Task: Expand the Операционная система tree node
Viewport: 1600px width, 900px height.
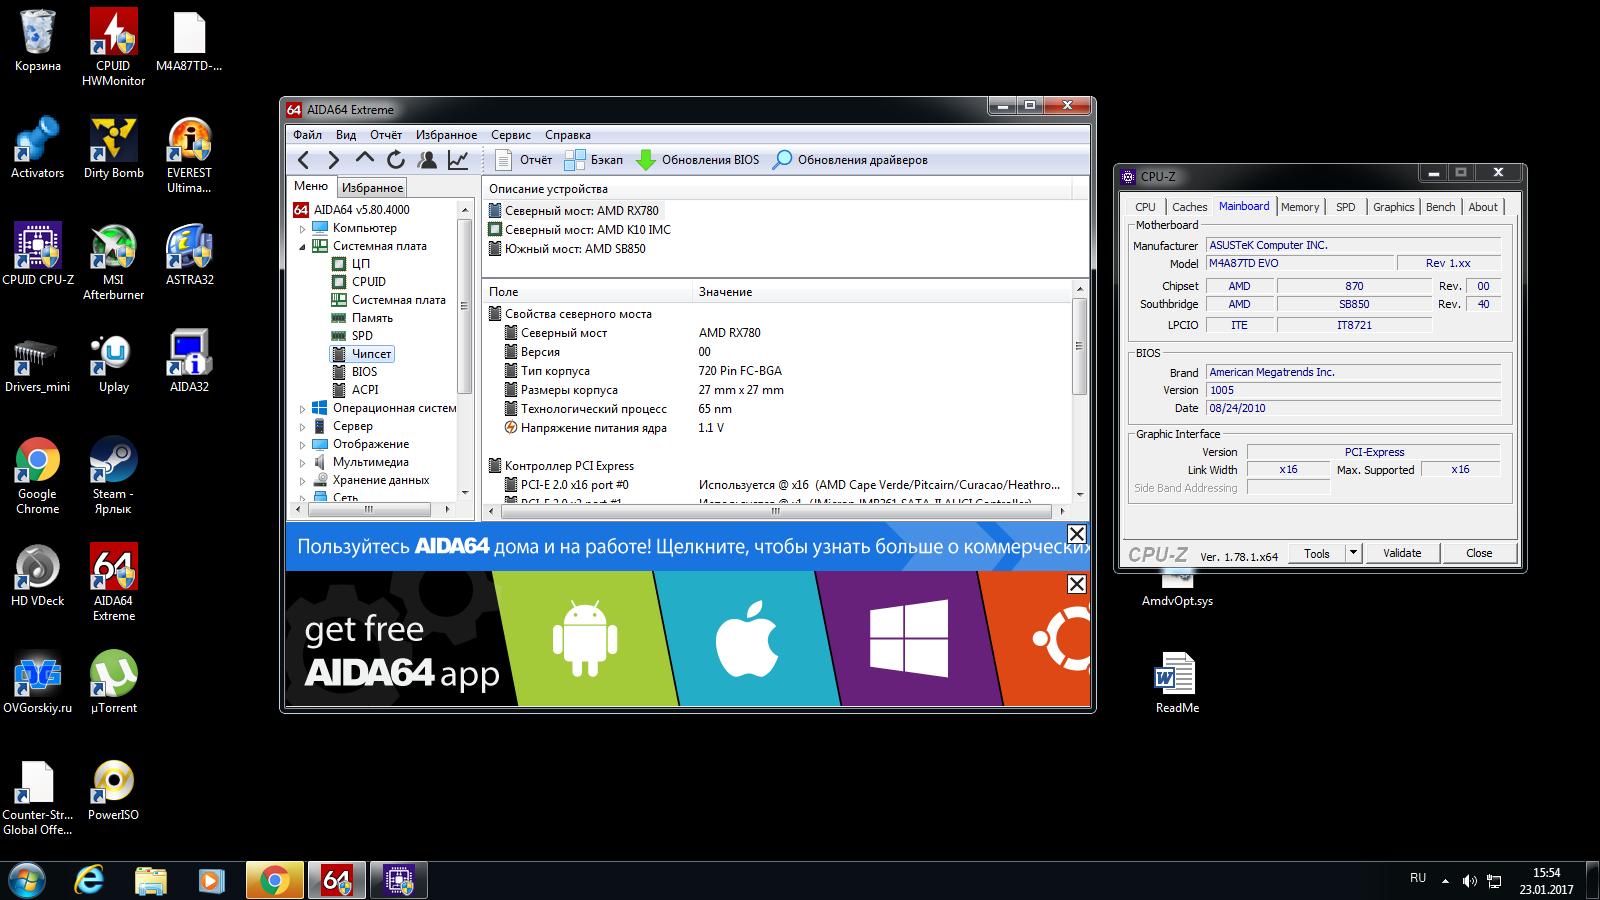Action: point(302,408)
